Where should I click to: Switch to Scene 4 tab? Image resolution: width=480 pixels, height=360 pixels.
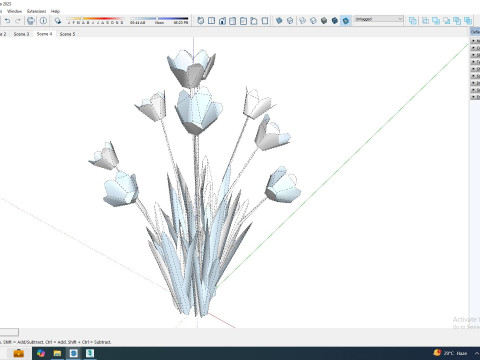coord(44,34)
